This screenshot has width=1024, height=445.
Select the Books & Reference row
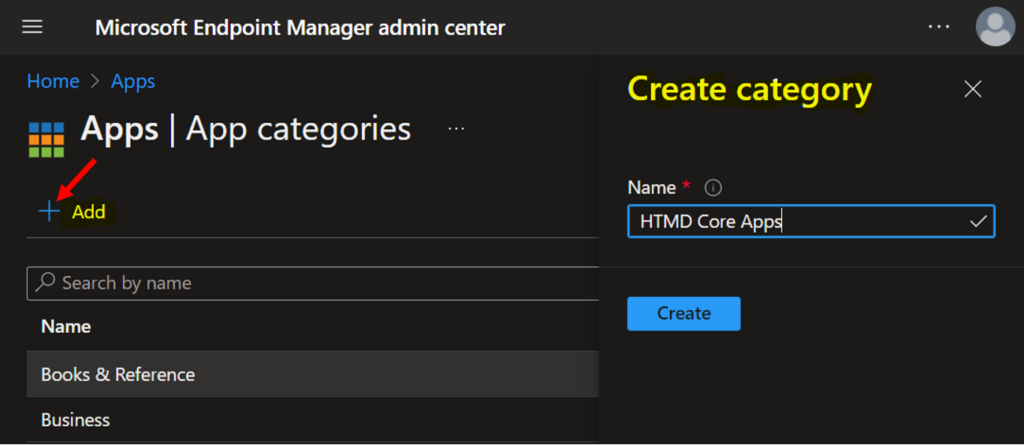pyautogui.click(x=313, y=374)
